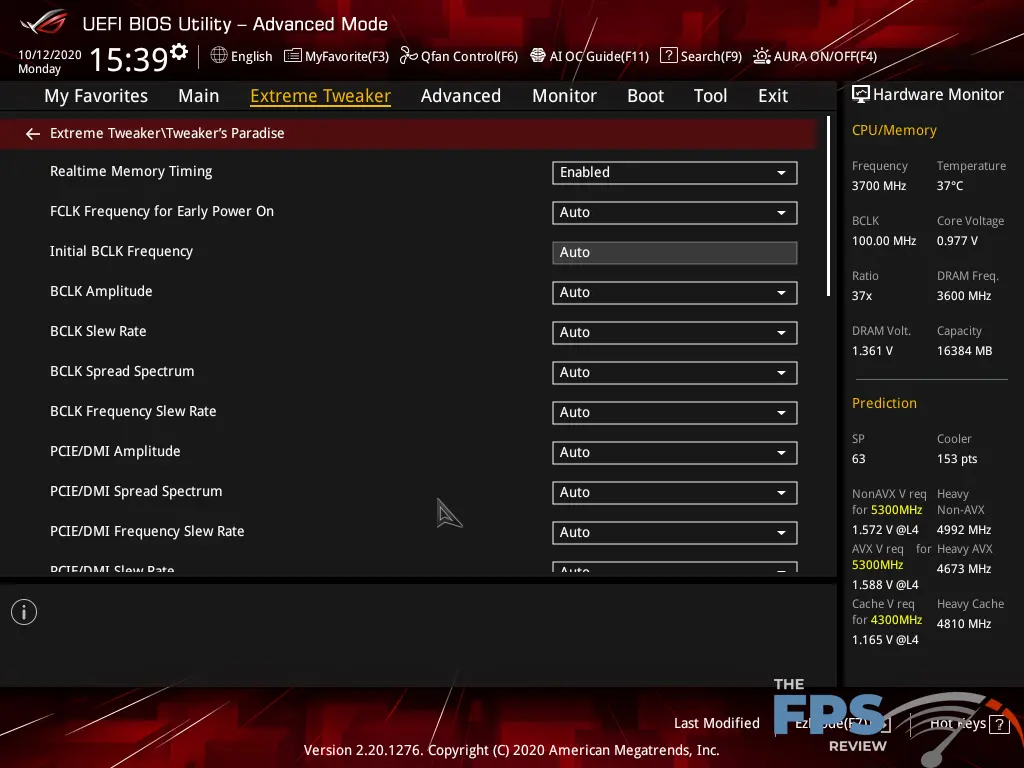This screenshot has width=1024, height=768.
Task: Open the Boot tab
Action: (645, 96)
